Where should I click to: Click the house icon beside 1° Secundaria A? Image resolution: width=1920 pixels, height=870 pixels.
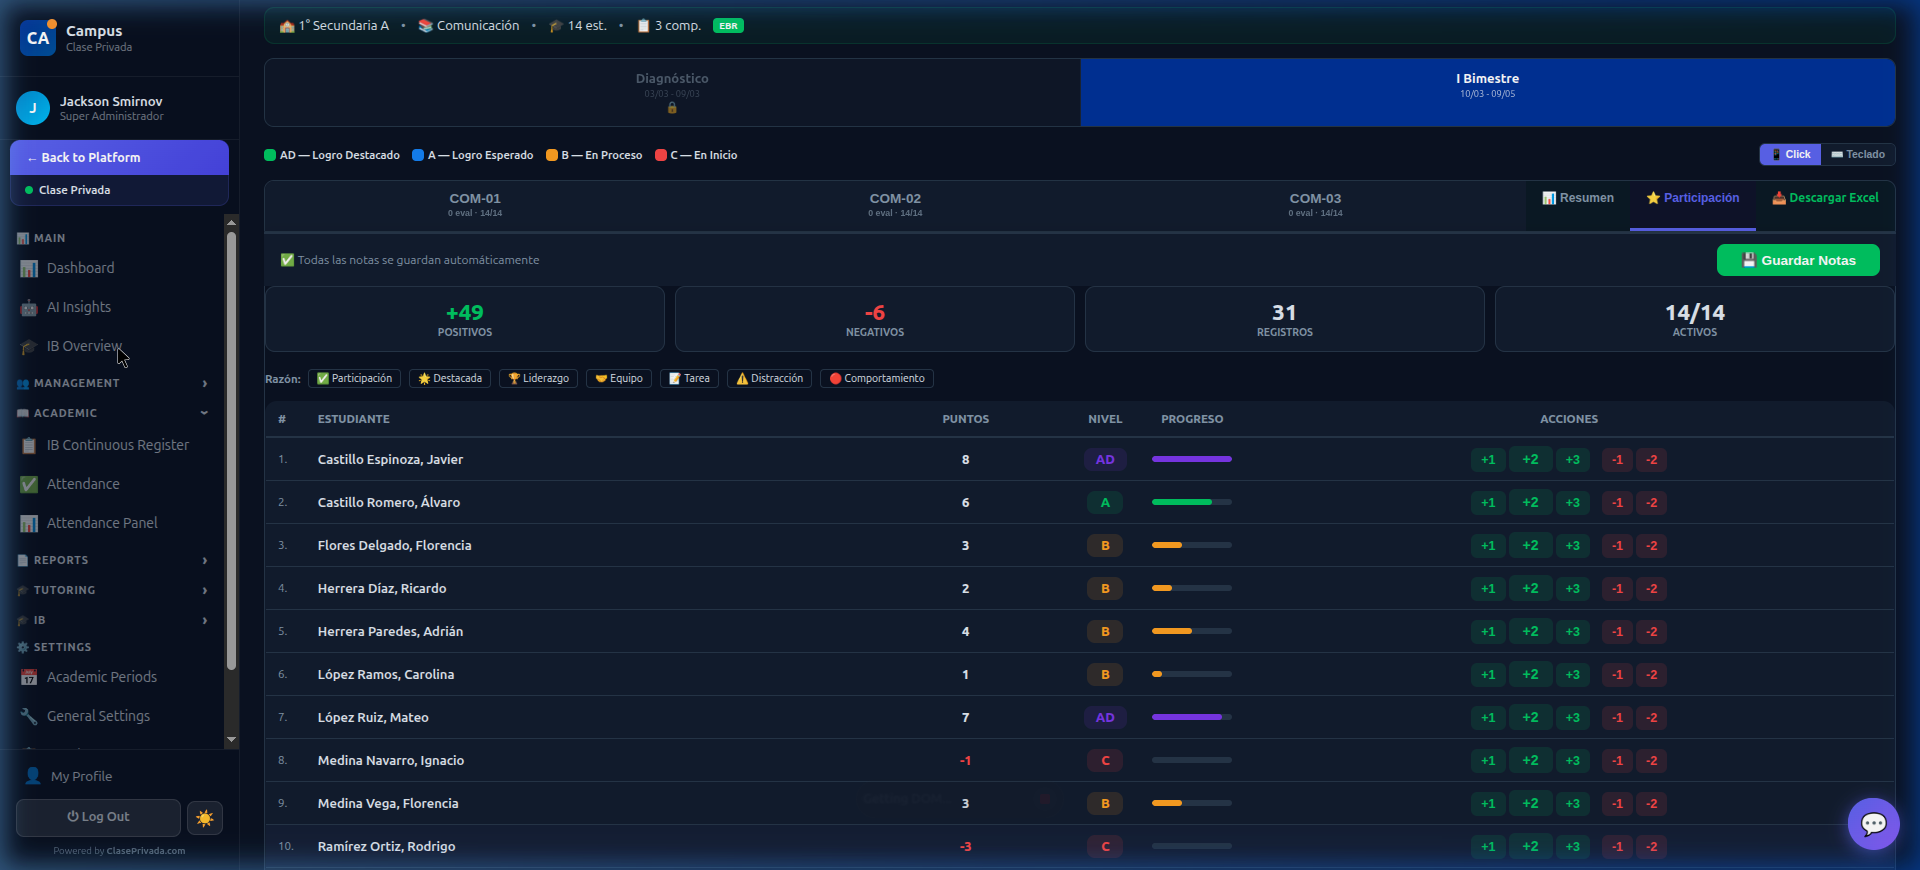(x=287, y=26)
